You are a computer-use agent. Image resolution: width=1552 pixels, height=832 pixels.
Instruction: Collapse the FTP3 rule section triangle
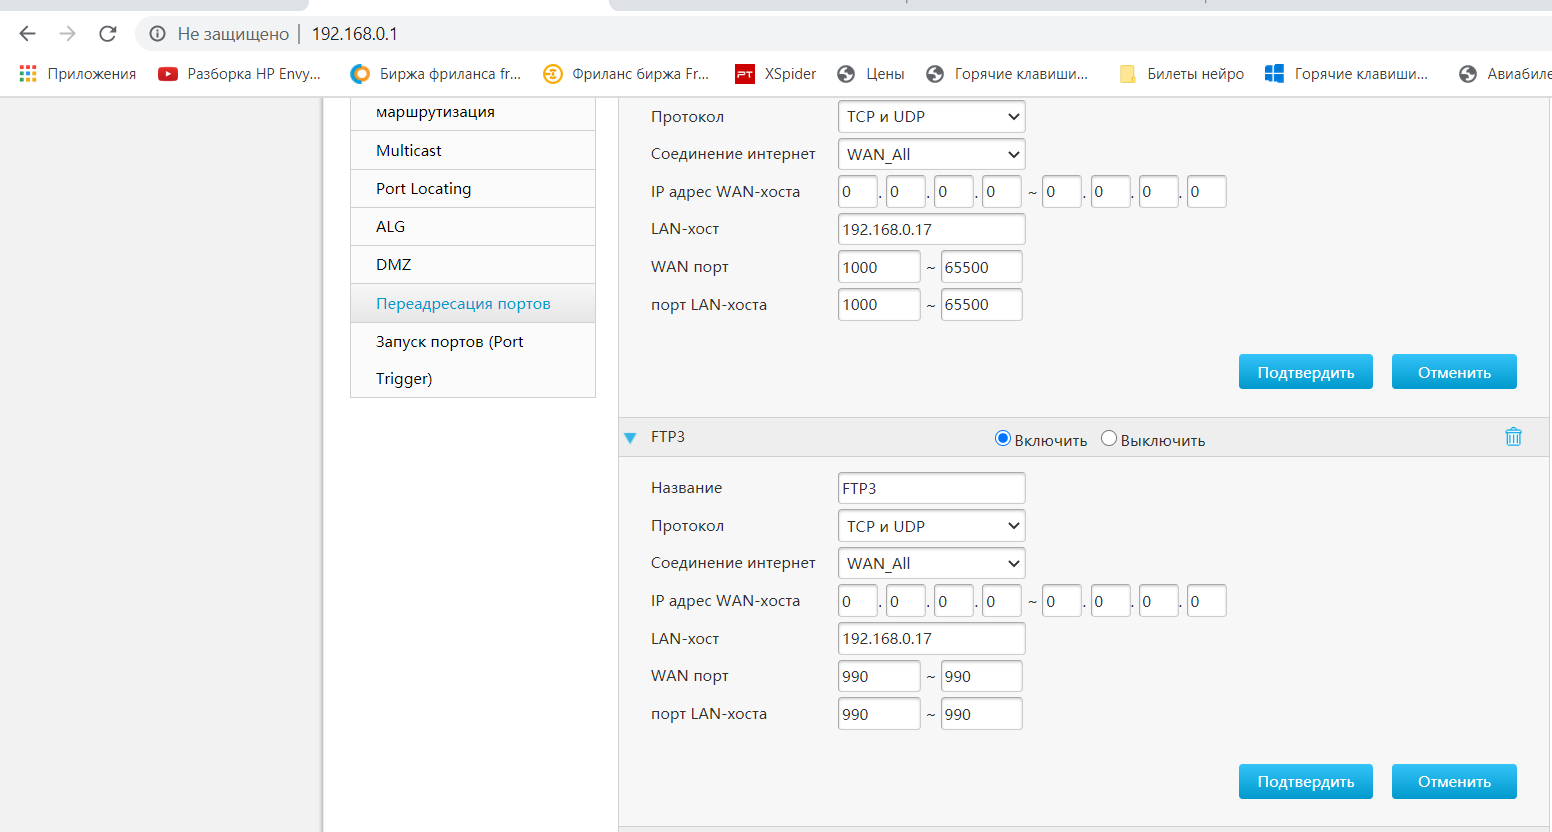(630, 438)
